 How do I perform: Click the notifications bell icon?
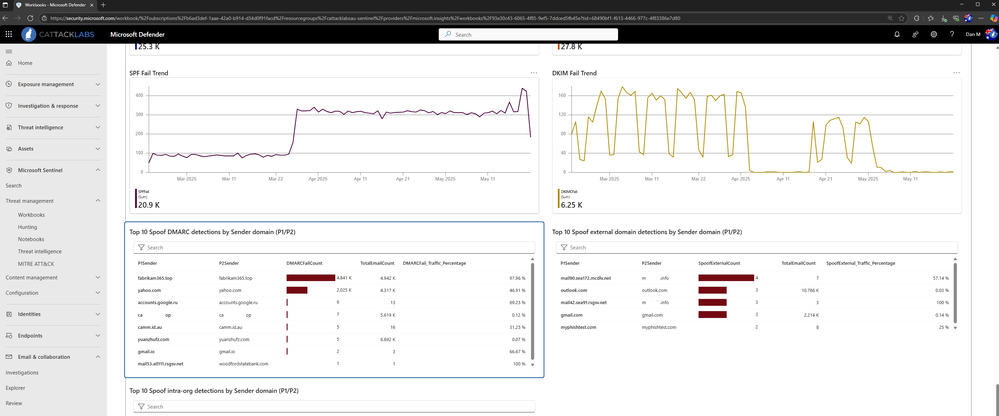[897, 34]
